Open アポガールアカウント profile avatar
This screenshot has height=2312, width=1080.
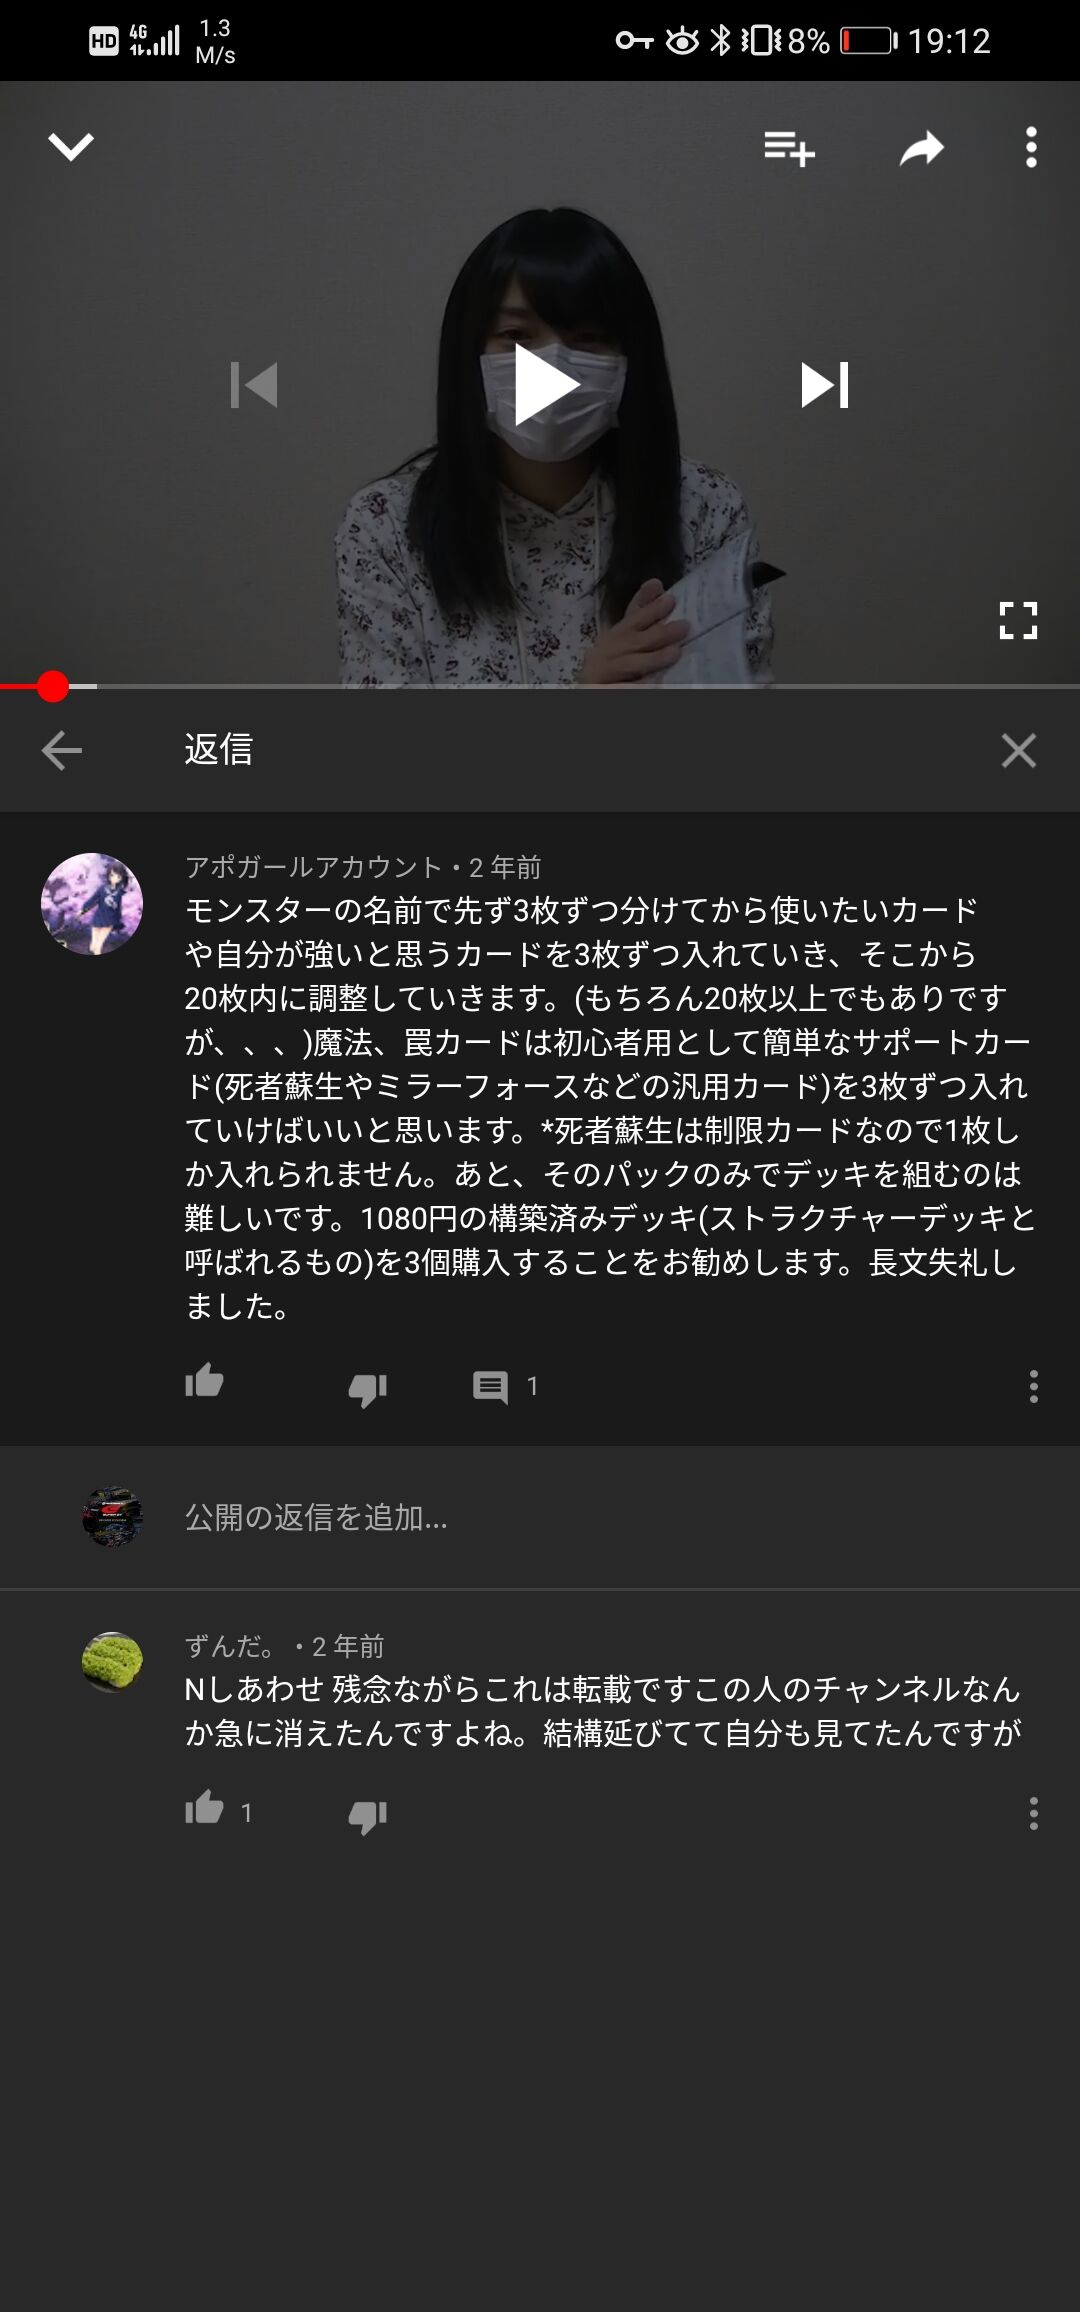point(92,904)
